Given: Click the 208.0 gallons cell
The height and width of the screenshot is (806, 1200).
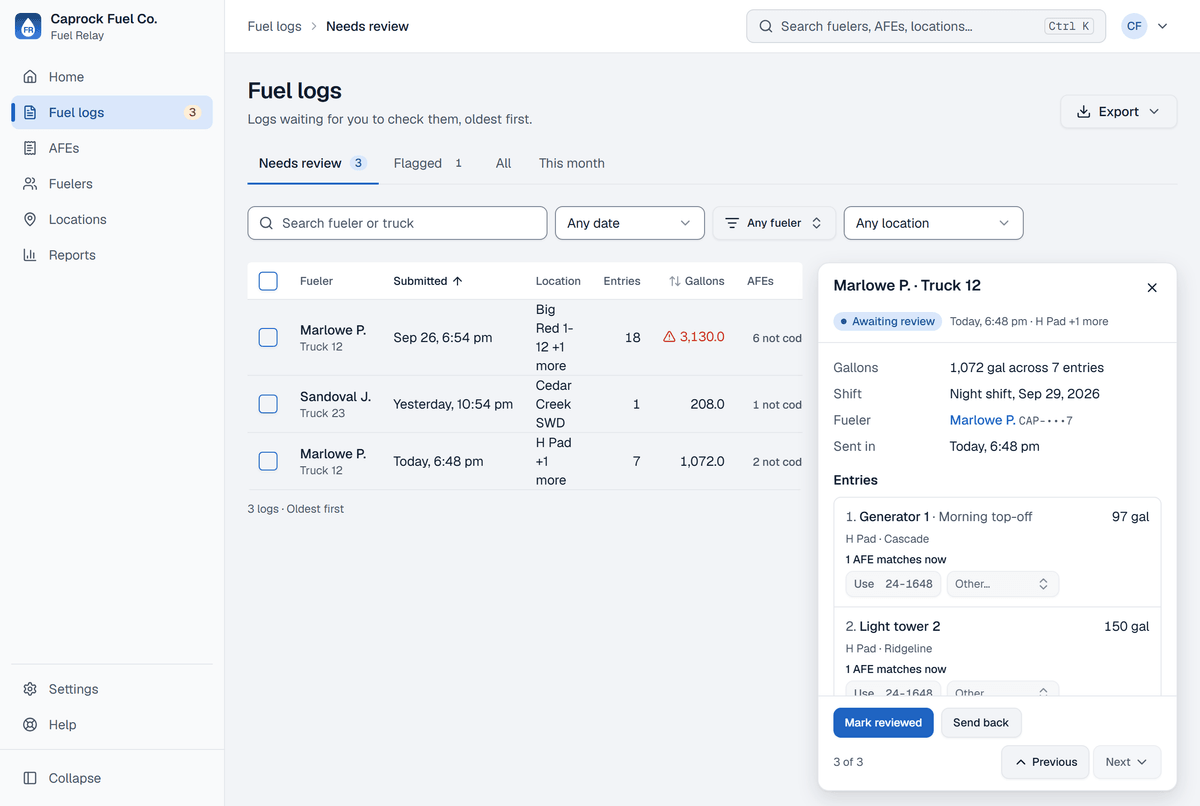Looking at the screenshot, I should tap(707, 404).
